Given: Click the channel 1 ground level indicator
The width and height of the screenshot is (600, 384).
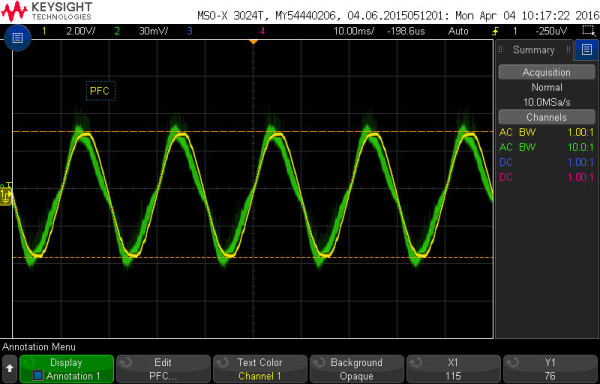Looking at the screenshot, I should [6, 195].
